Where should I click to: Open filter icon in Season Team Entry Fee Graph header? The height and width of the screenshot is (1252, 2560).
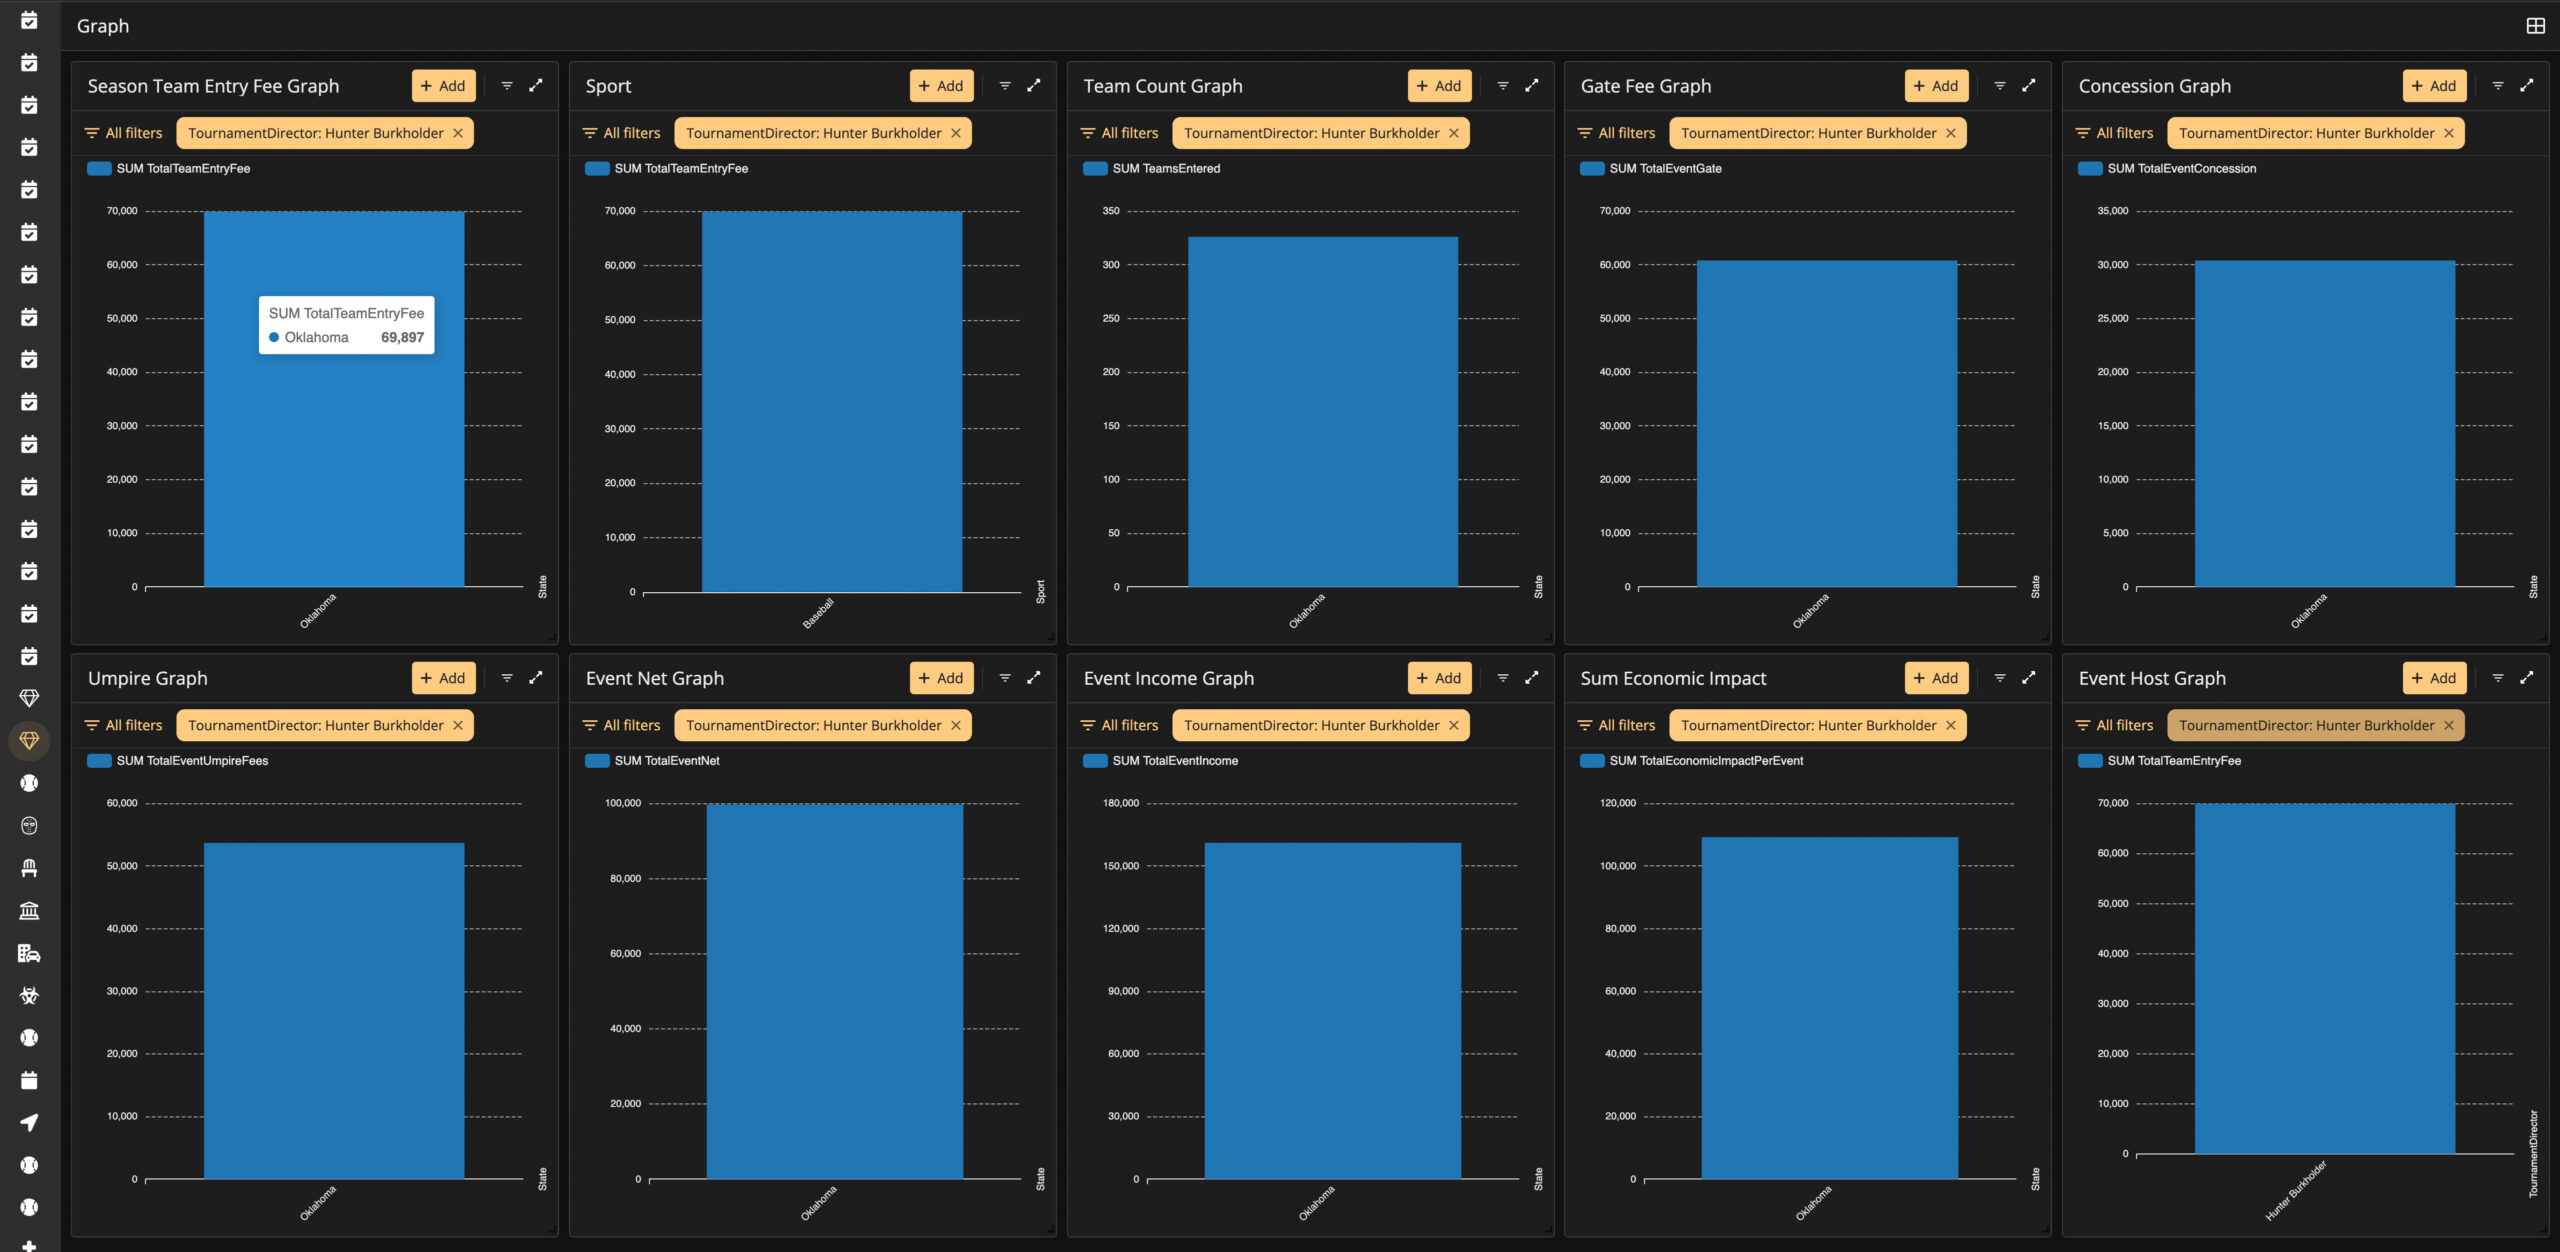coord(507,86)
